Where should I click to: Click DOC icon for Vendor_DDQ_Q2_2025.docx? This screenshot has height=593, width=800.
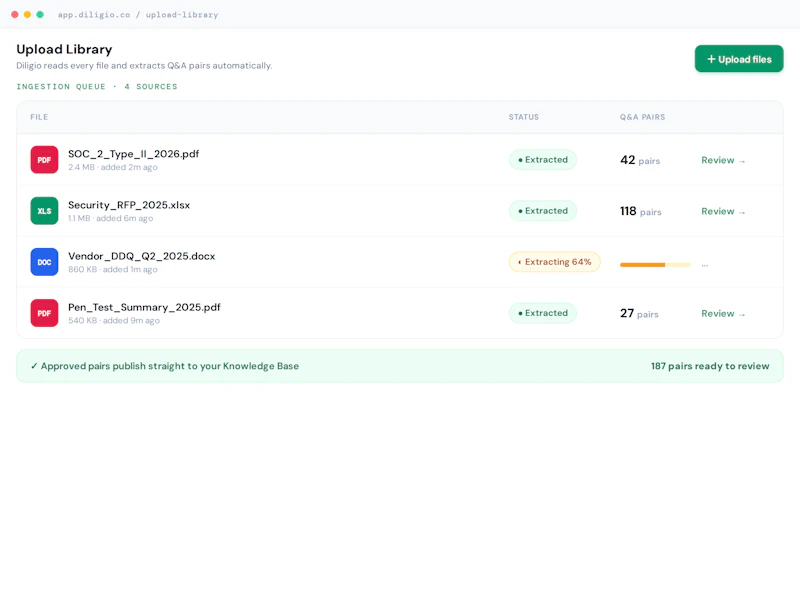tap(44, 262)
